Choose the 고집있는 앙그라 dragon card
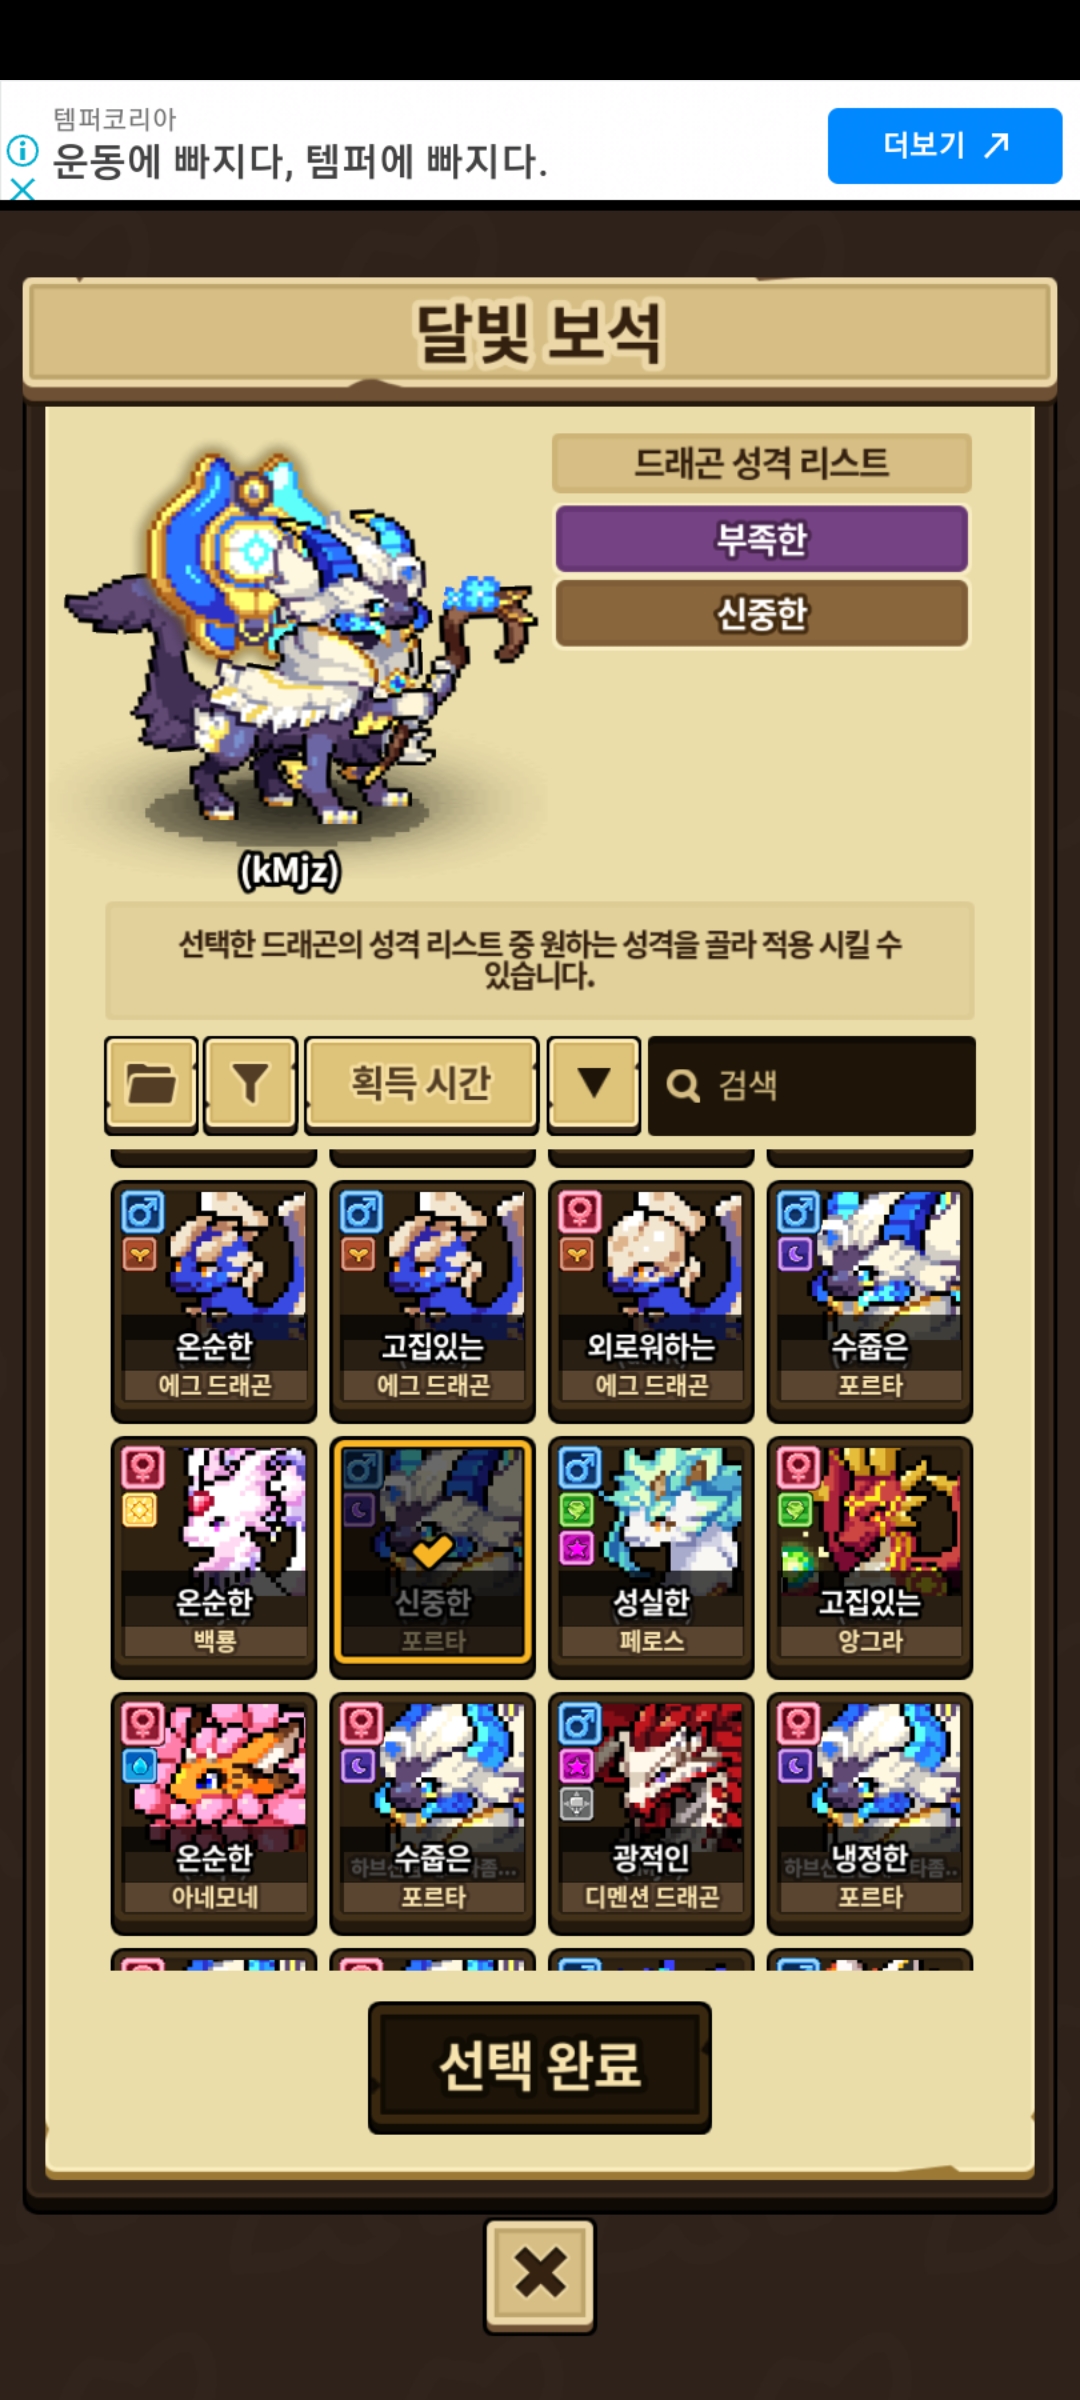The width and height of the screenshot is (1080, 2400). (870, 1556)
